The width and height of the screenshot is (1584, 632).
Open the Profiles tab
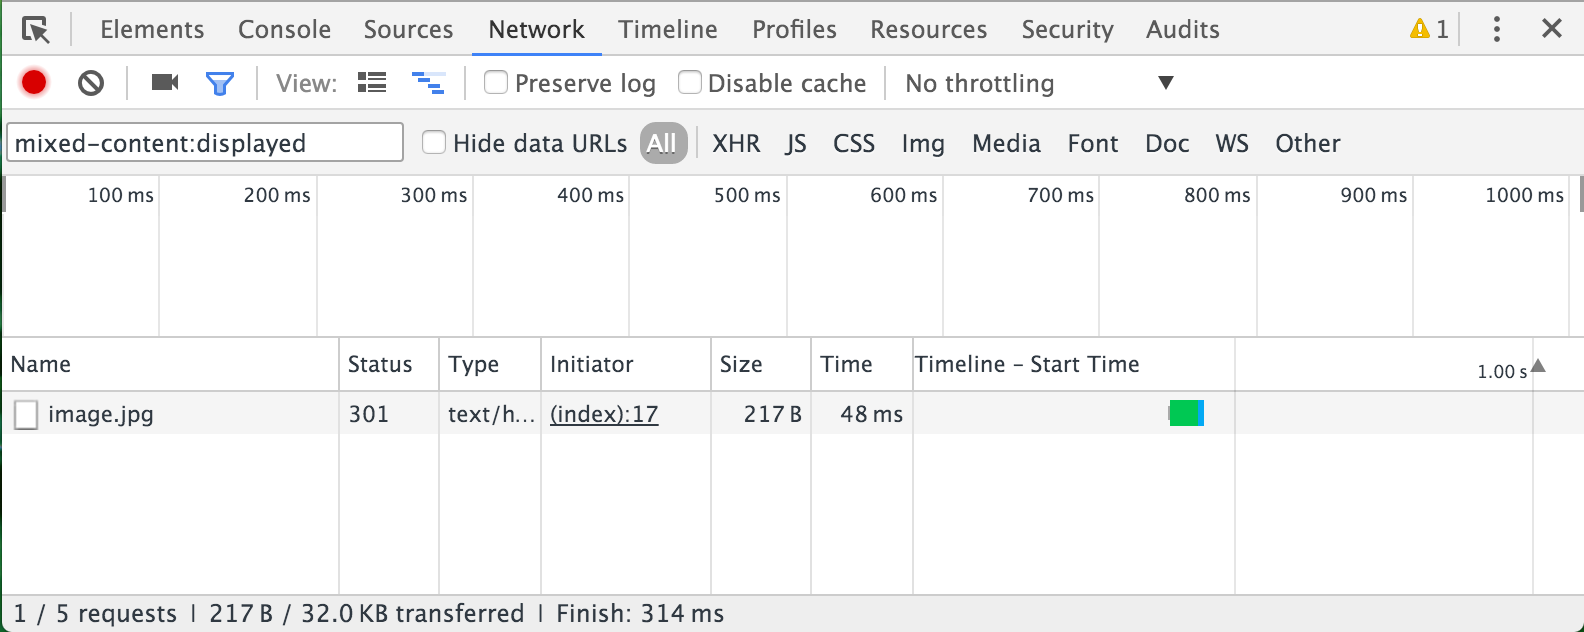pos(794,30)
